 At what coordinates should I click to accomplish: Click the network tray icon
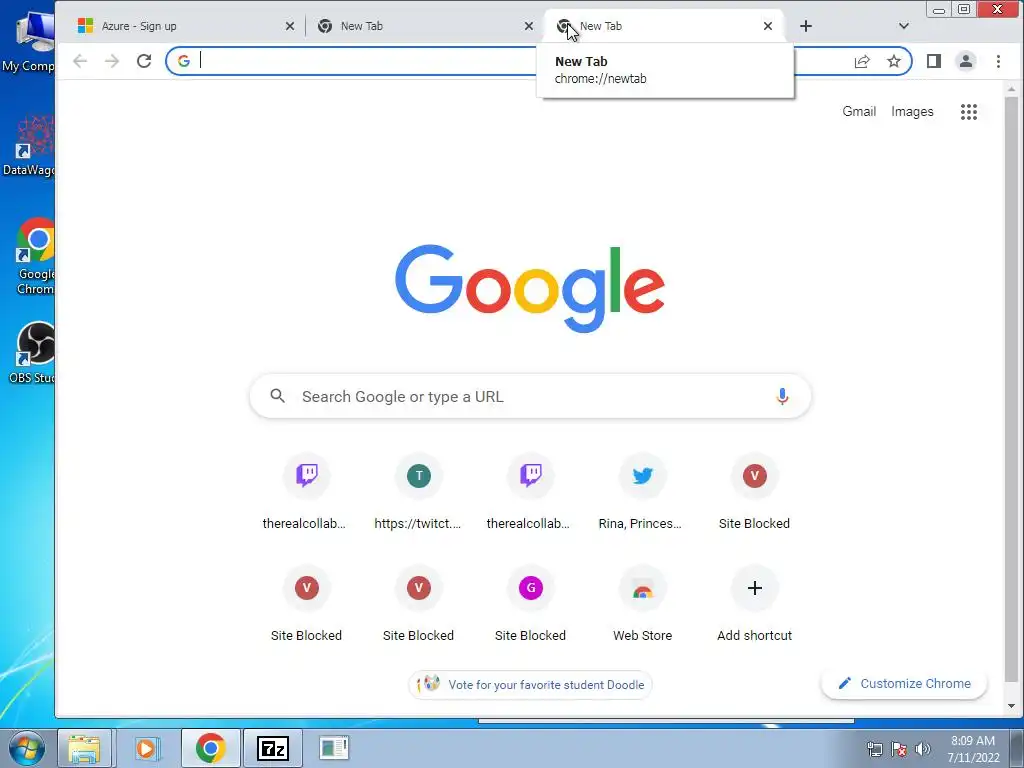874,749
